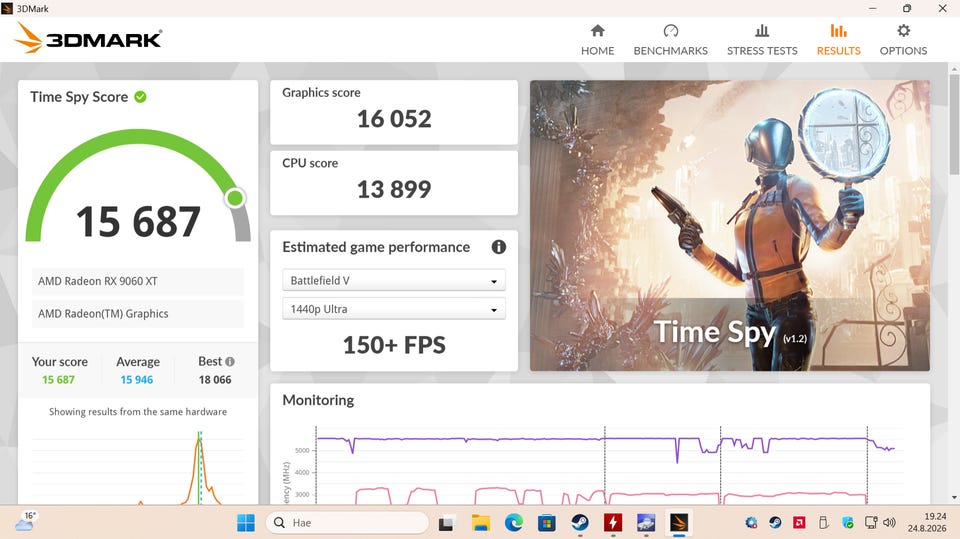The height and width of the screenshot is (539, 960).
Task: Click Your score value 15 687
Action: coord(58,380)
